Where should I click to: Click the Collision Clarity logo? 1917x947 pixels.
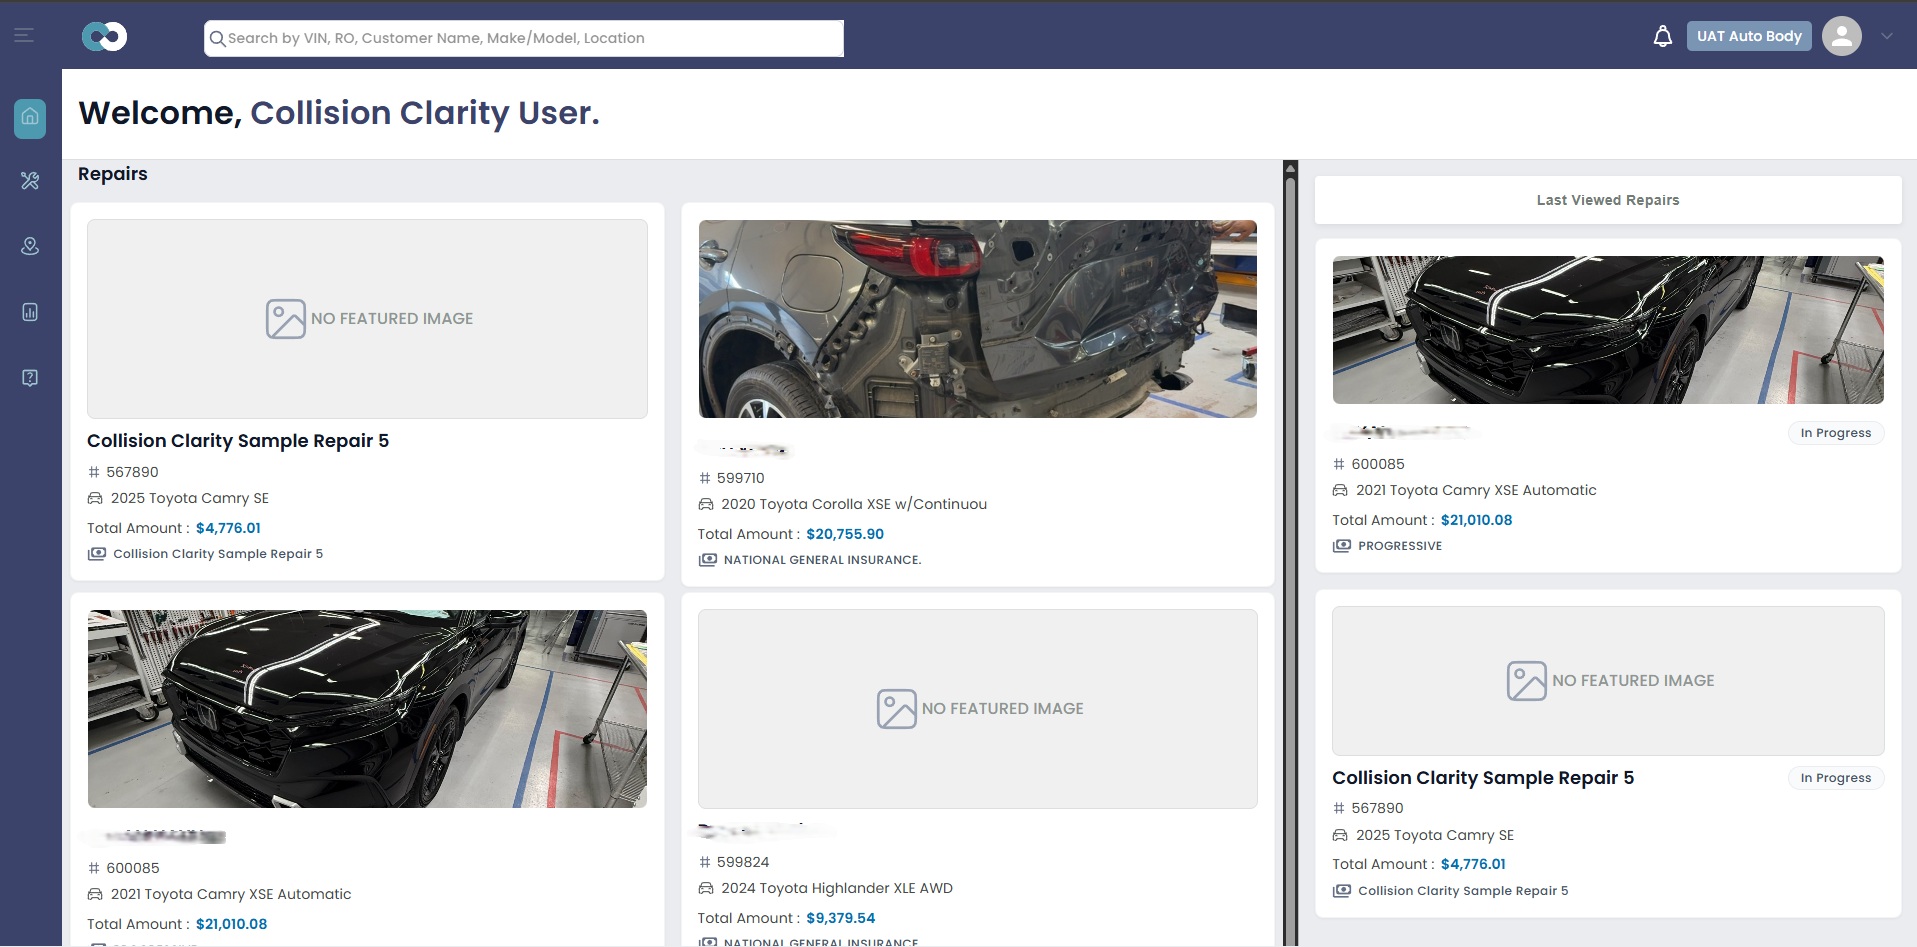point(104,37)
